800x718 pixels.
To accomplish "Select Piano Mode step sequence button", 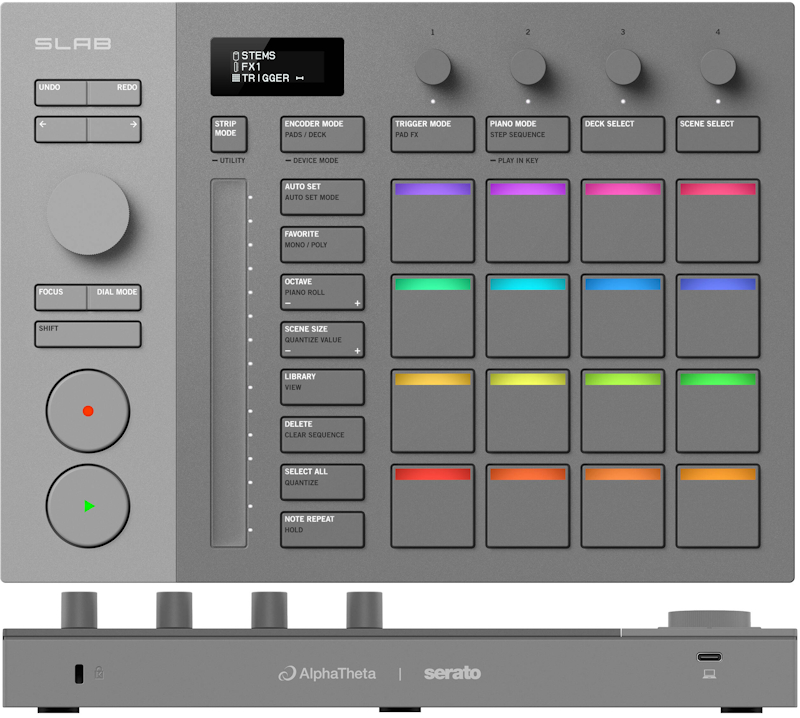I will tap(527, 134).
